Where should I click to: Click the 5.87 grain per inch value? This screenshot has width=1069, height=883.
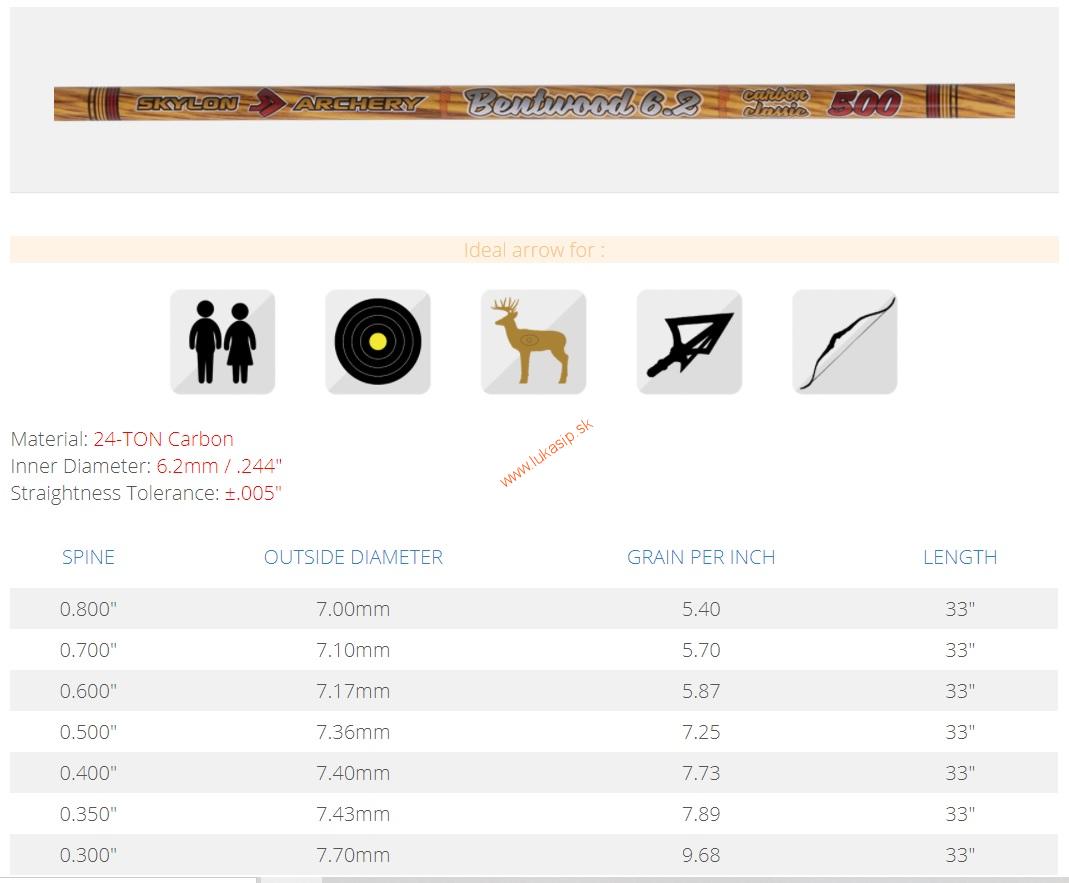[x=701, y=691]
